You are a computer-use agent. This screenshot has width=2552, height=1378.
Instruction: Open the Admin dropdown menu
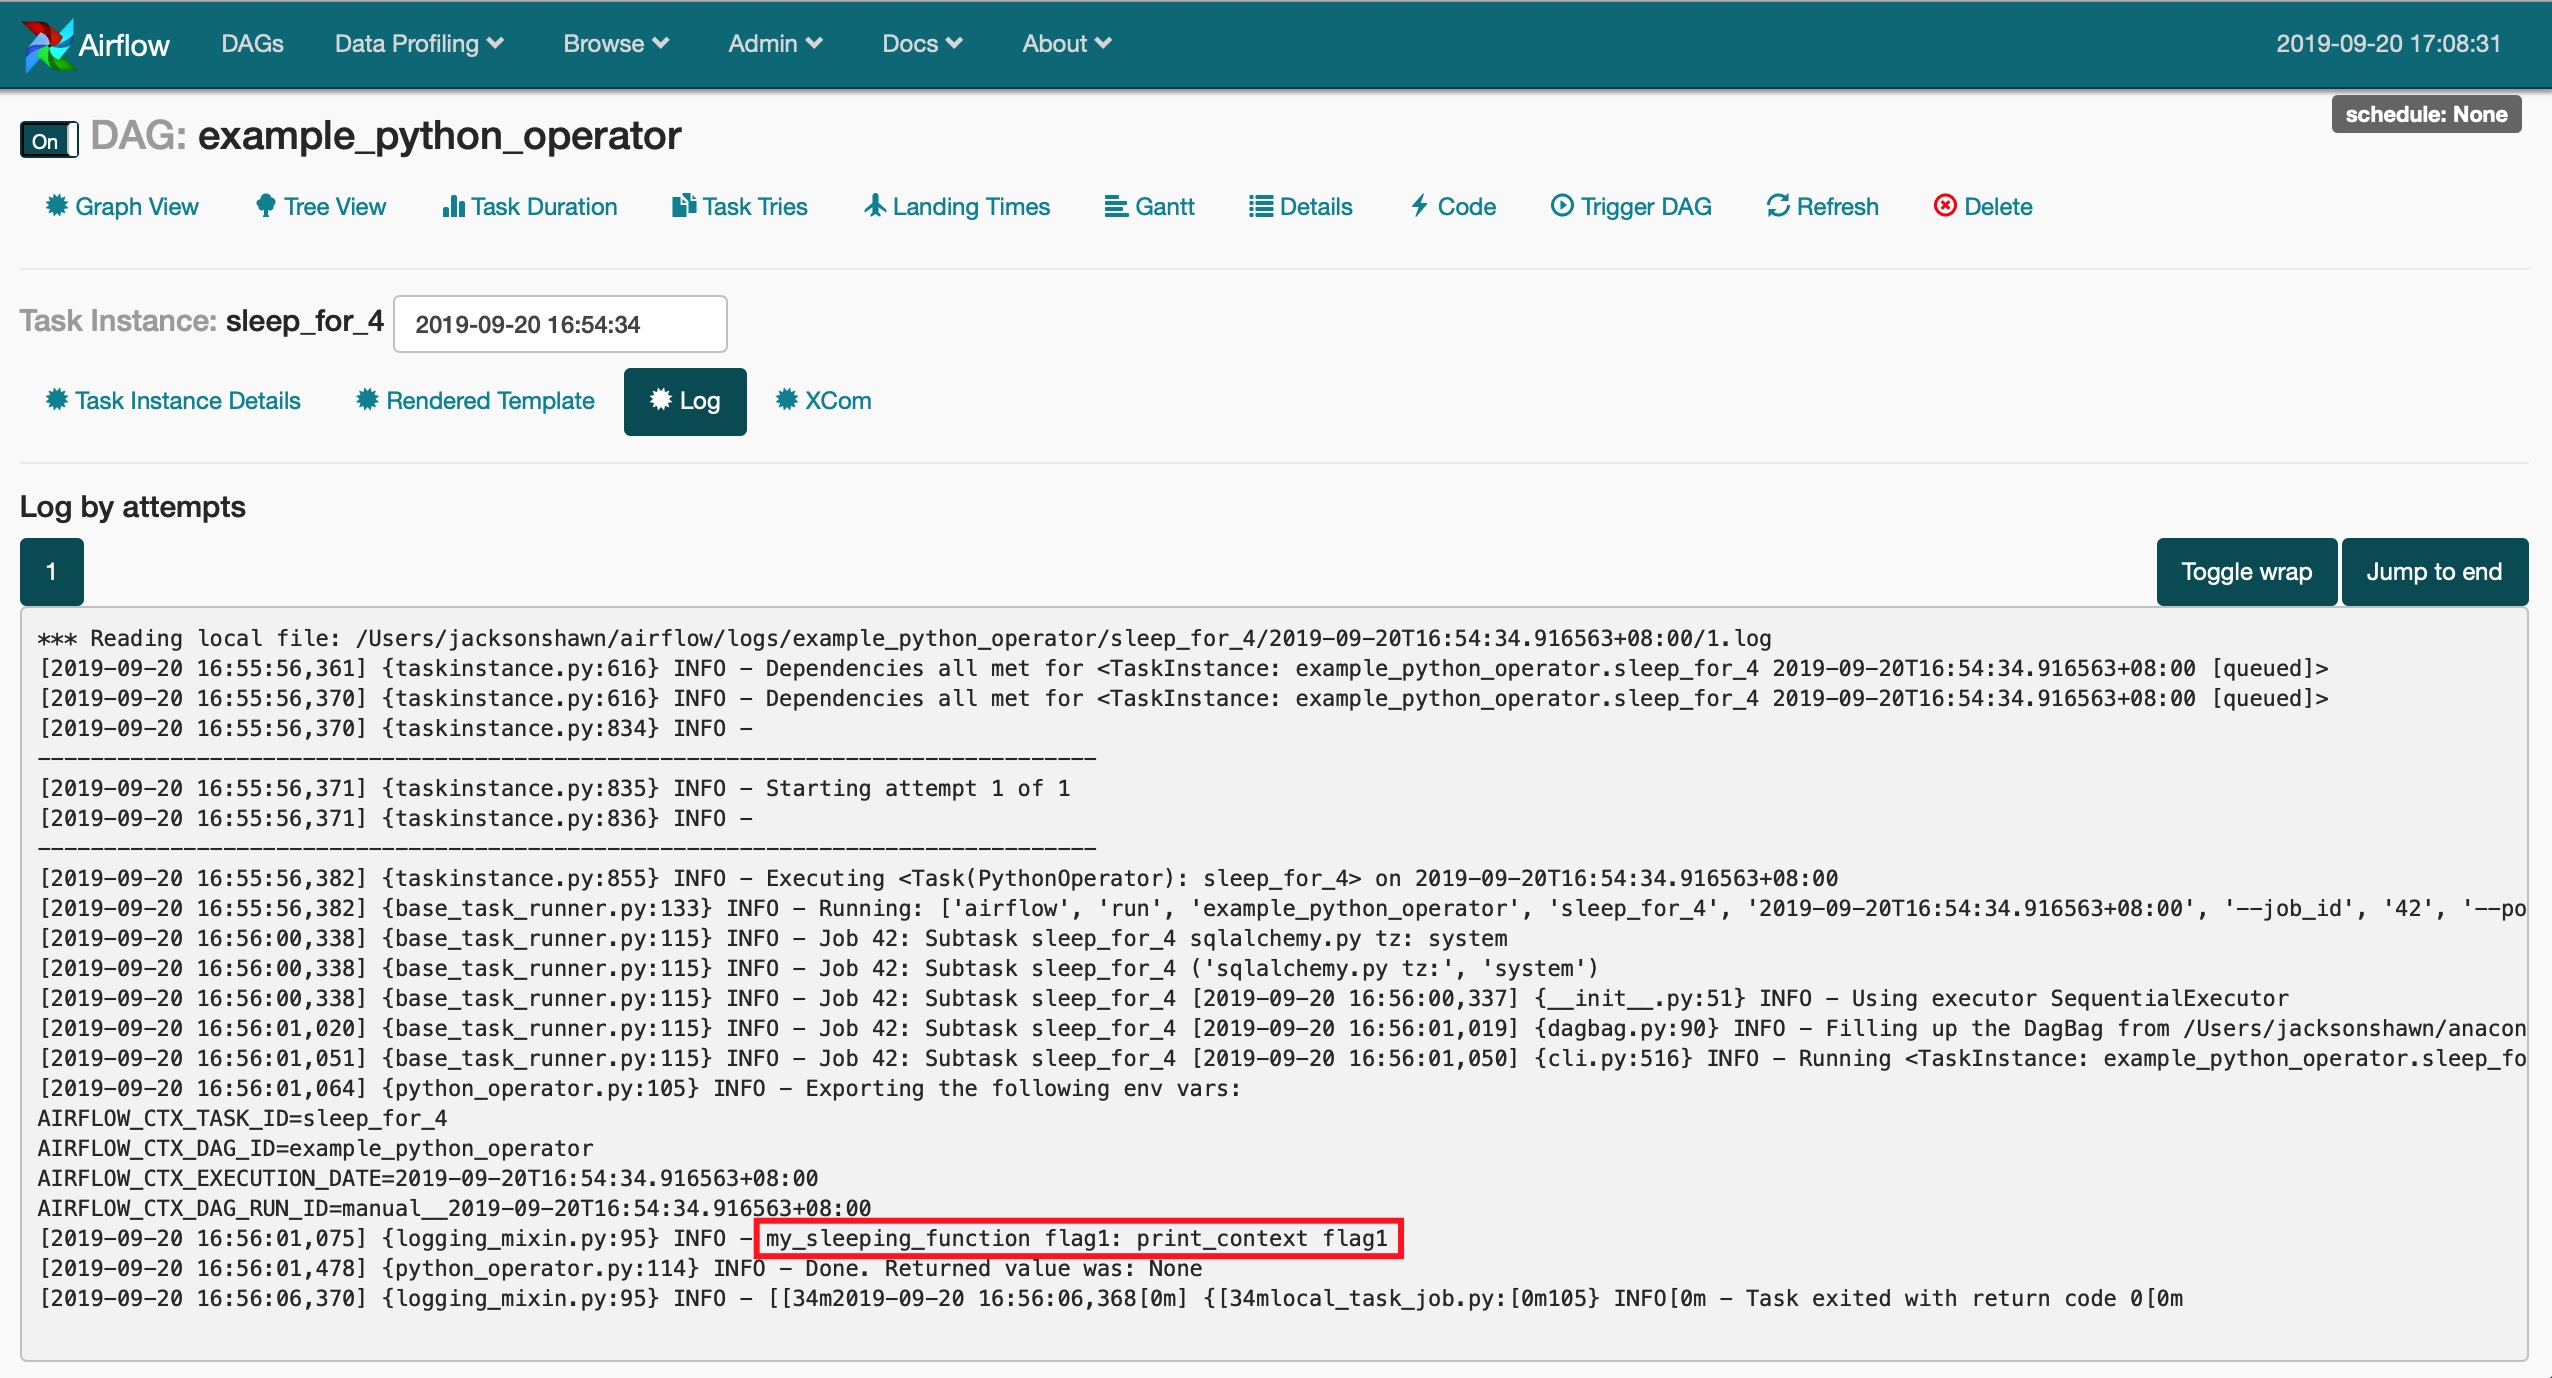(774, 44)
